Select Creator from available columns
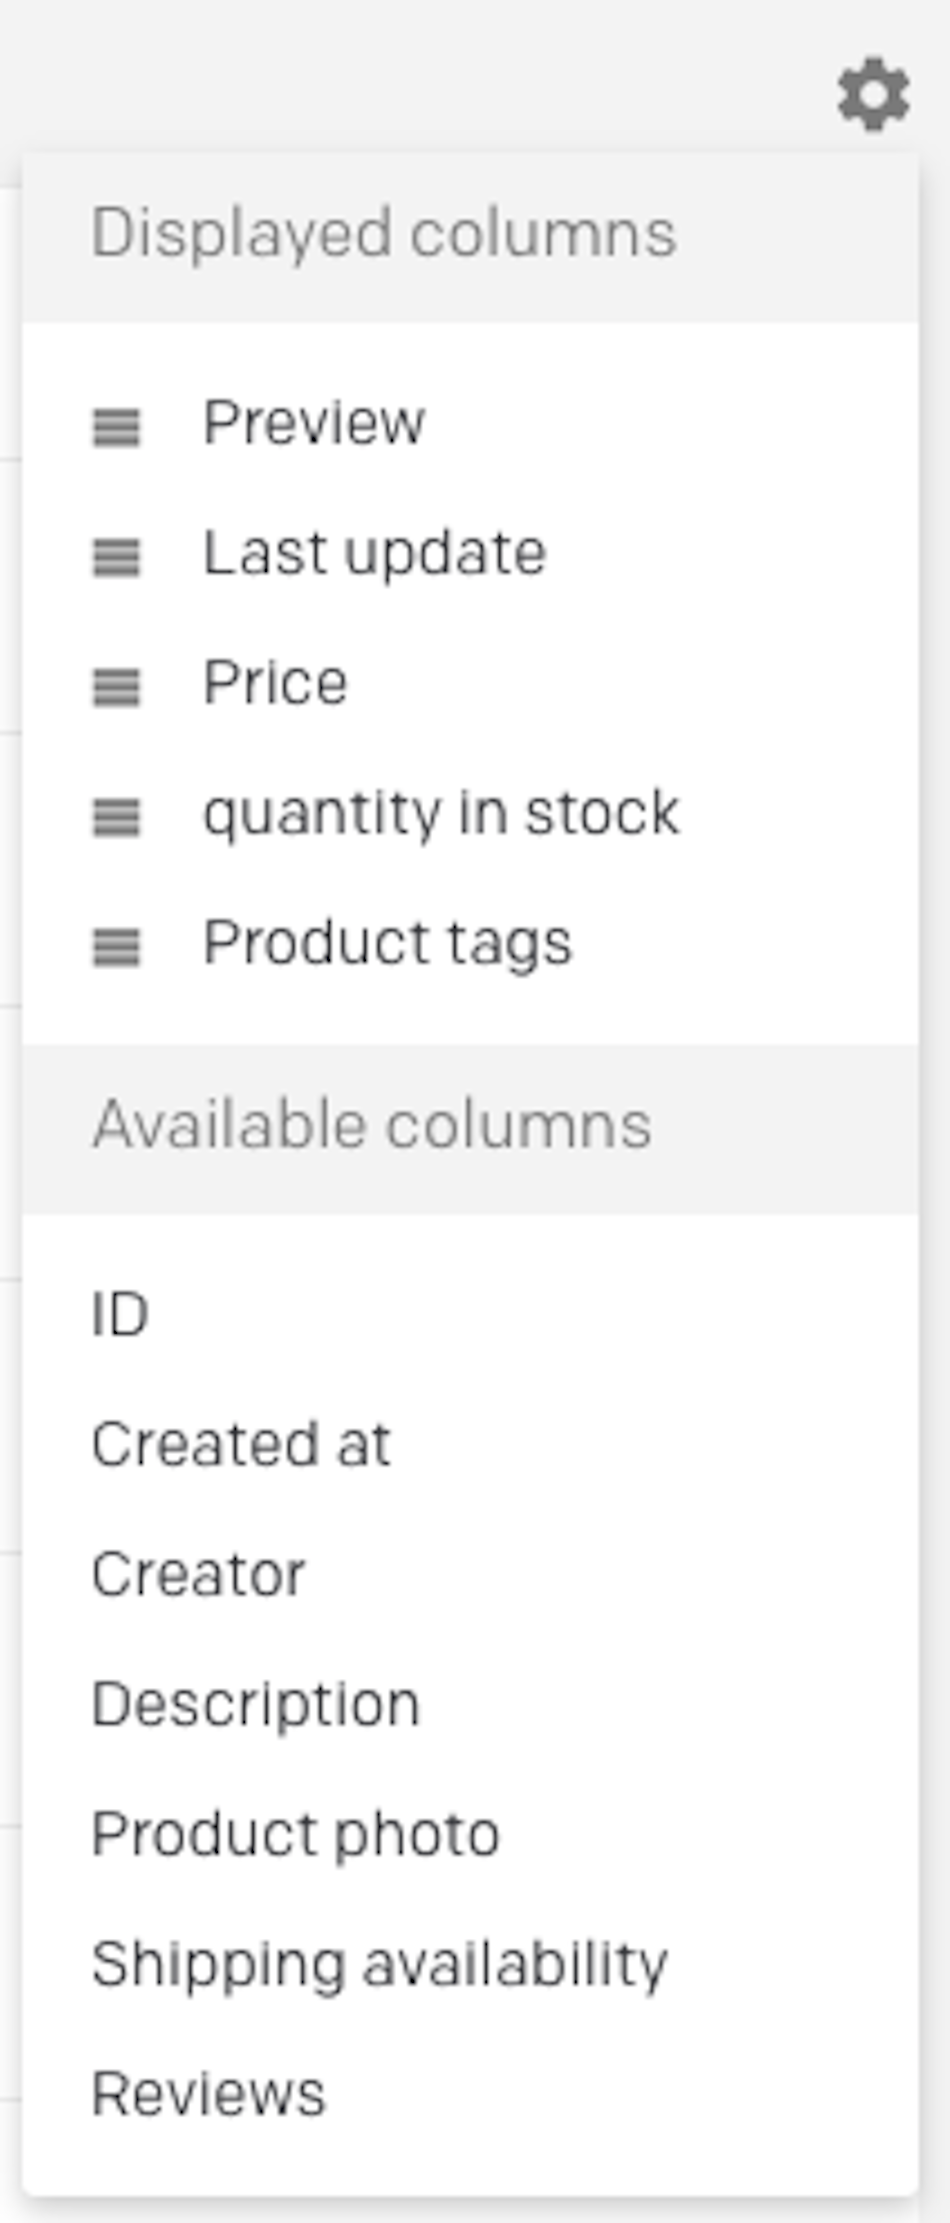 point(197,1570)
